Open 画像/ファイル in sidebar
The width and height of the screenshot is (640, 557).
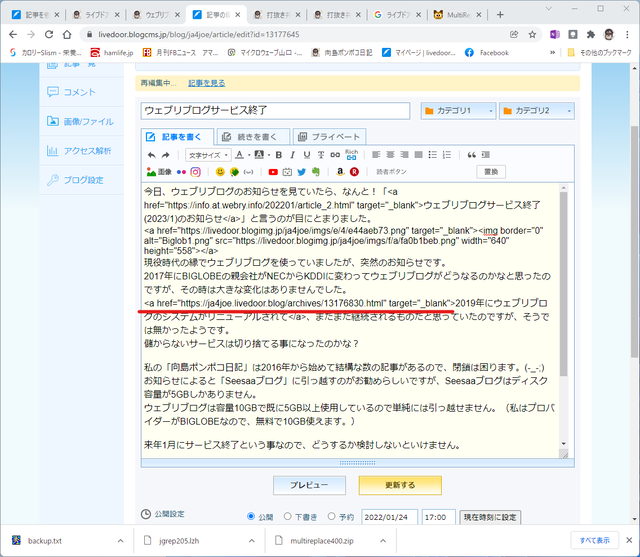click(x=82, y=121)
